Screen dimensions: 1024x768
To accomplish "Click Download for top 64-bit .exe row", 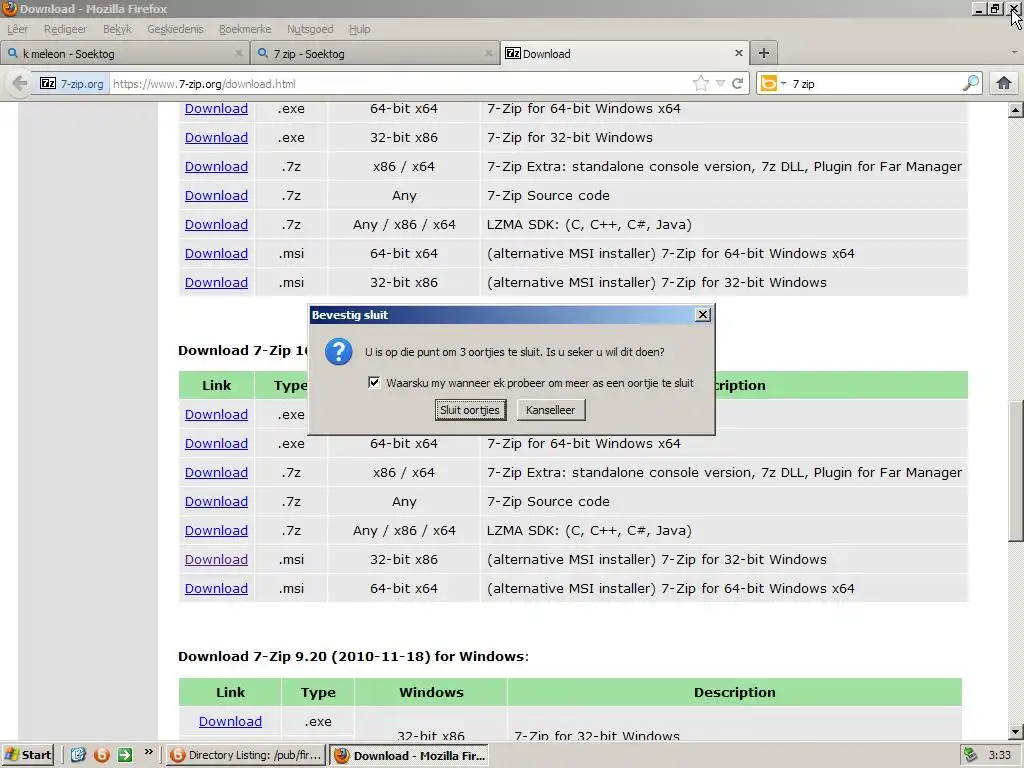I will click(216, 108).
